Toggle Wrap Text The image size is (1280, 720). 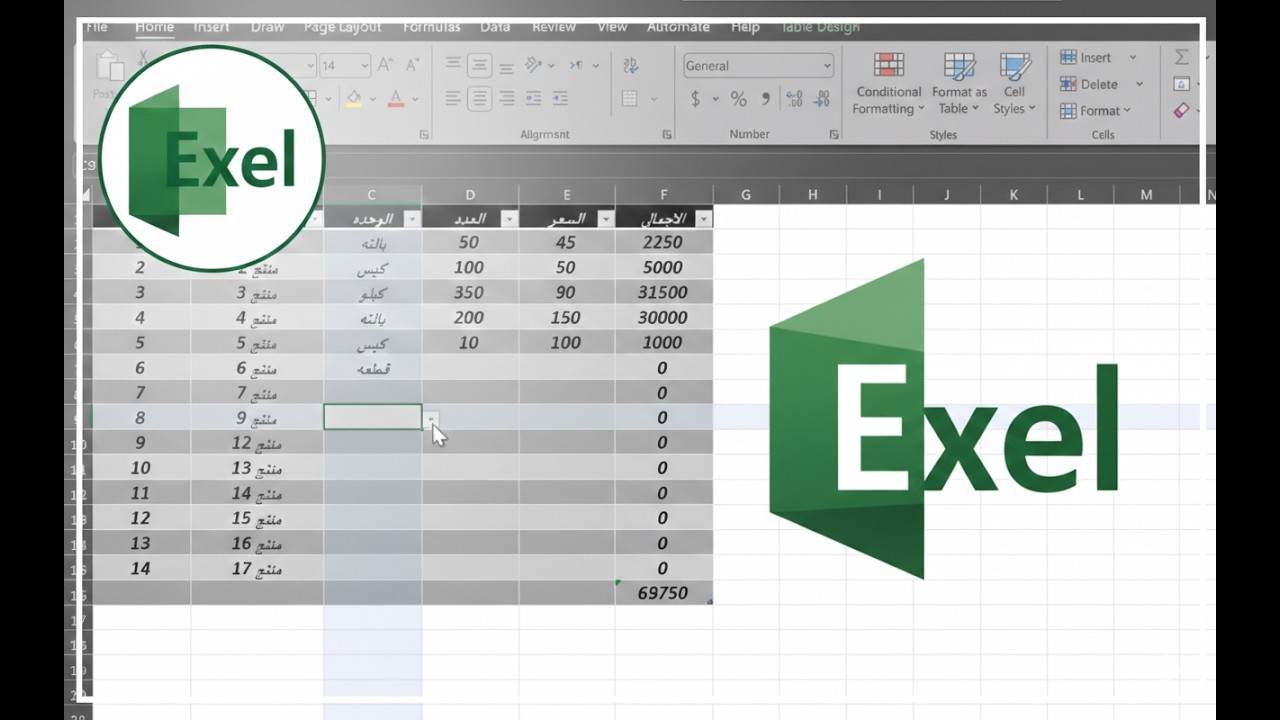click(x=630, y=65)
